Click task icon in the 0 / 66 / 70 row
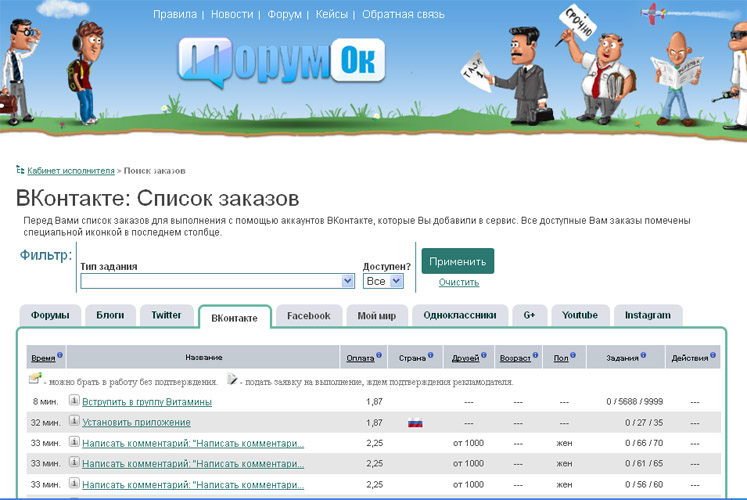 point(74,442)
